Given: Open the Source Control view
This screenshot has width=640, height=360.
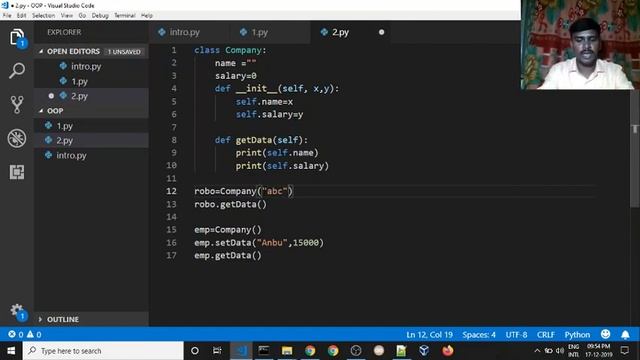Looking at the screenshot, I should [x=17, y=104].
